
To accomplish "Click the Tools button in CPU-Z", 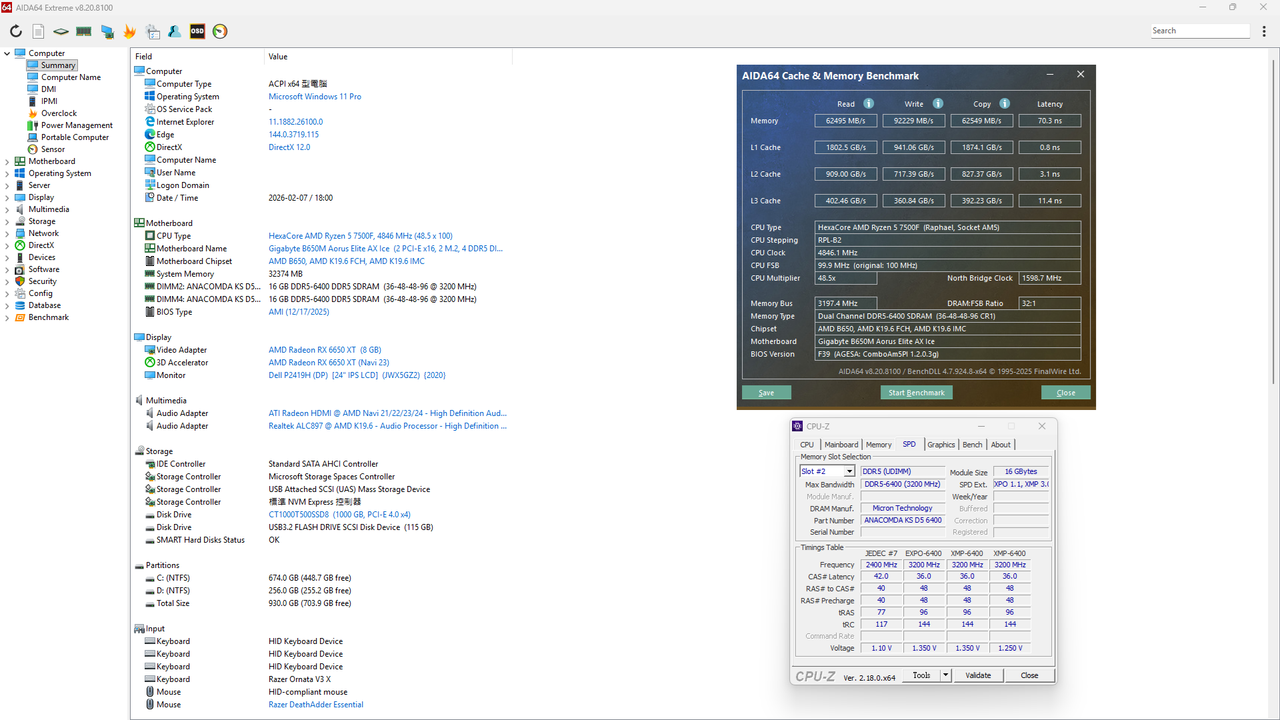I will coord(921,675).
